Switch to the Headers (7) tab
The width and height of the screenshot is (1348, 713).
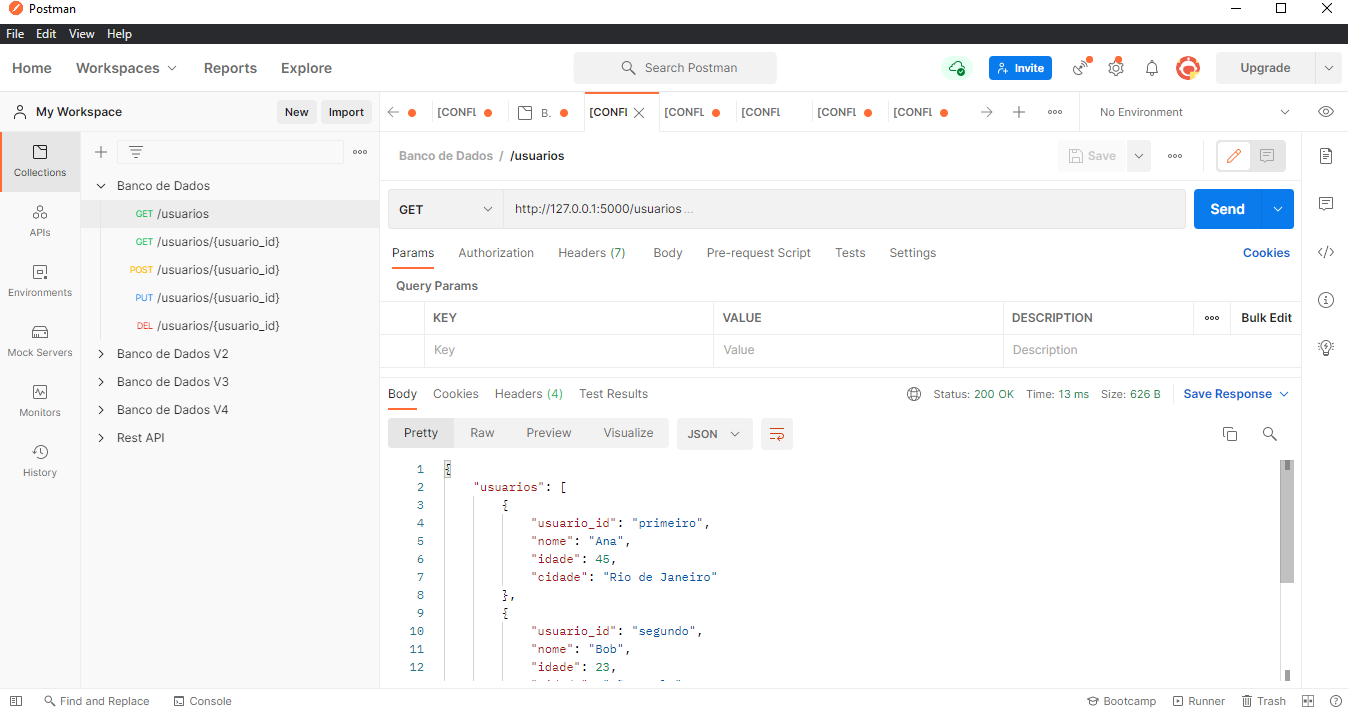pyautogui.click(x=591, y=252)
